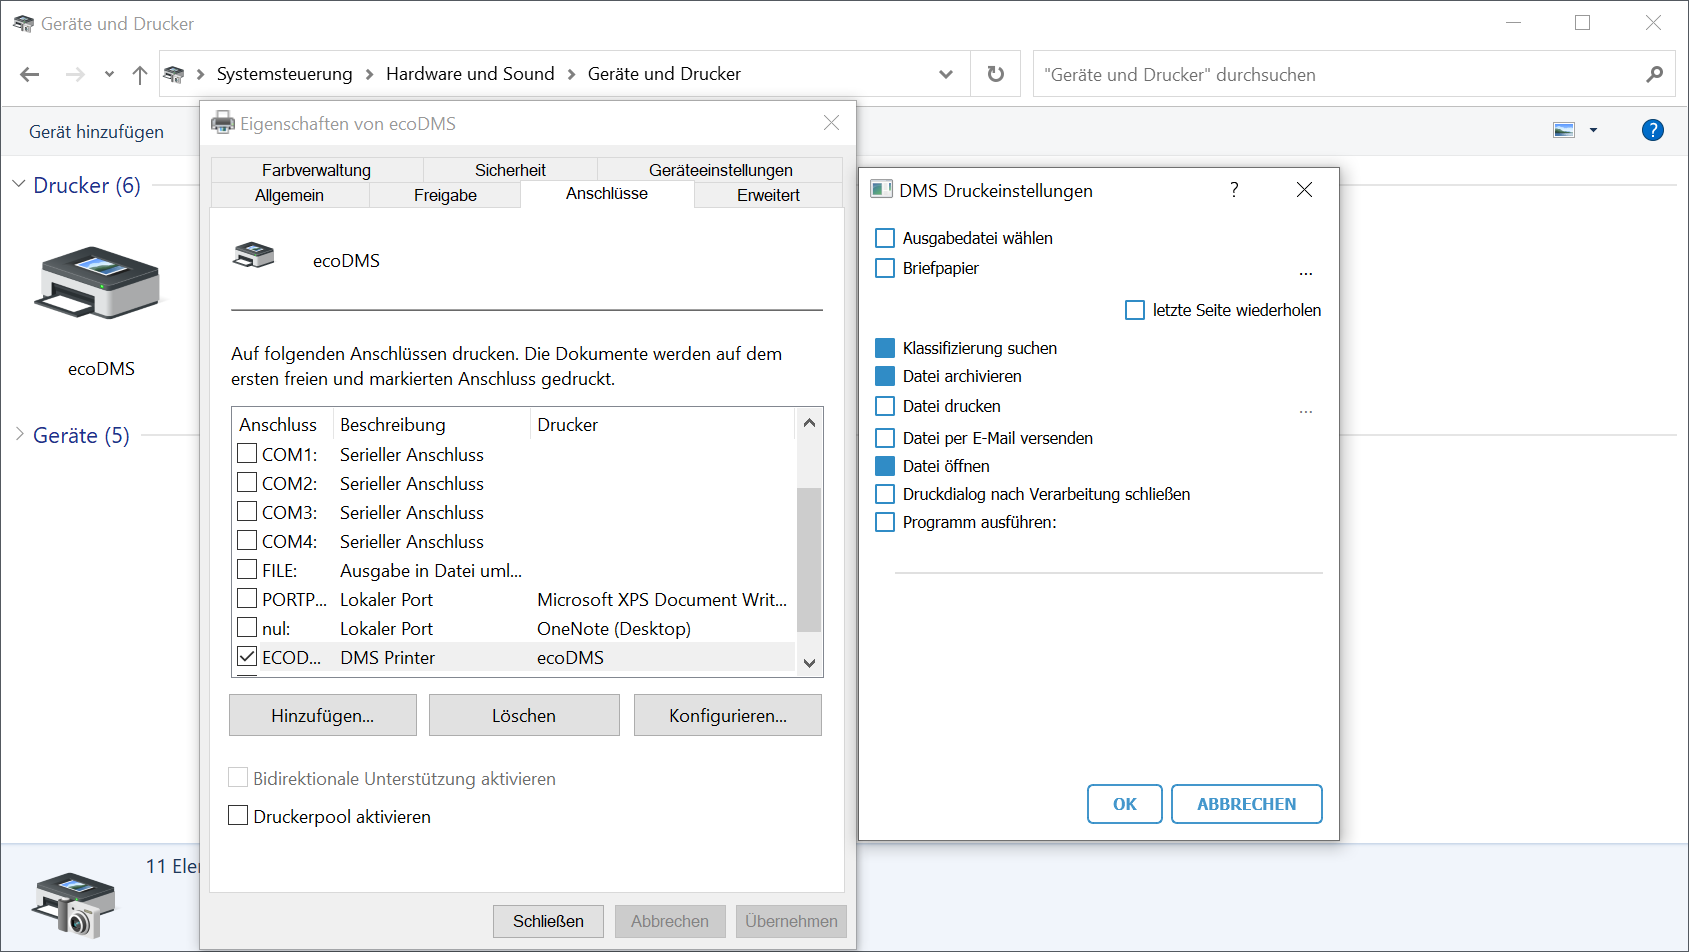This screenshot has width=1689, height=952.
Task: Open the Geräteeinstellungen tab
Action: pyautogui.click(x=720, y=170)
